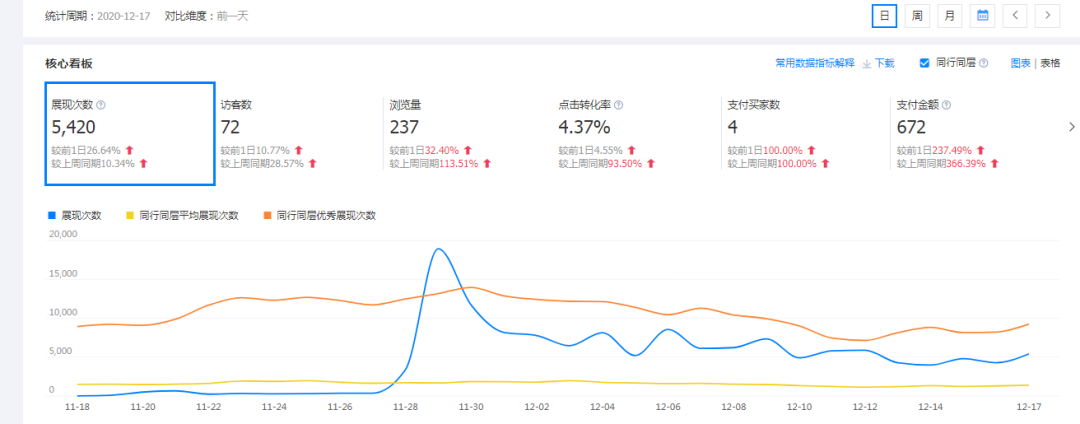
Task: Toggle 同行同层优秀展现次数 orange legend series
Action: pos(319,215)
